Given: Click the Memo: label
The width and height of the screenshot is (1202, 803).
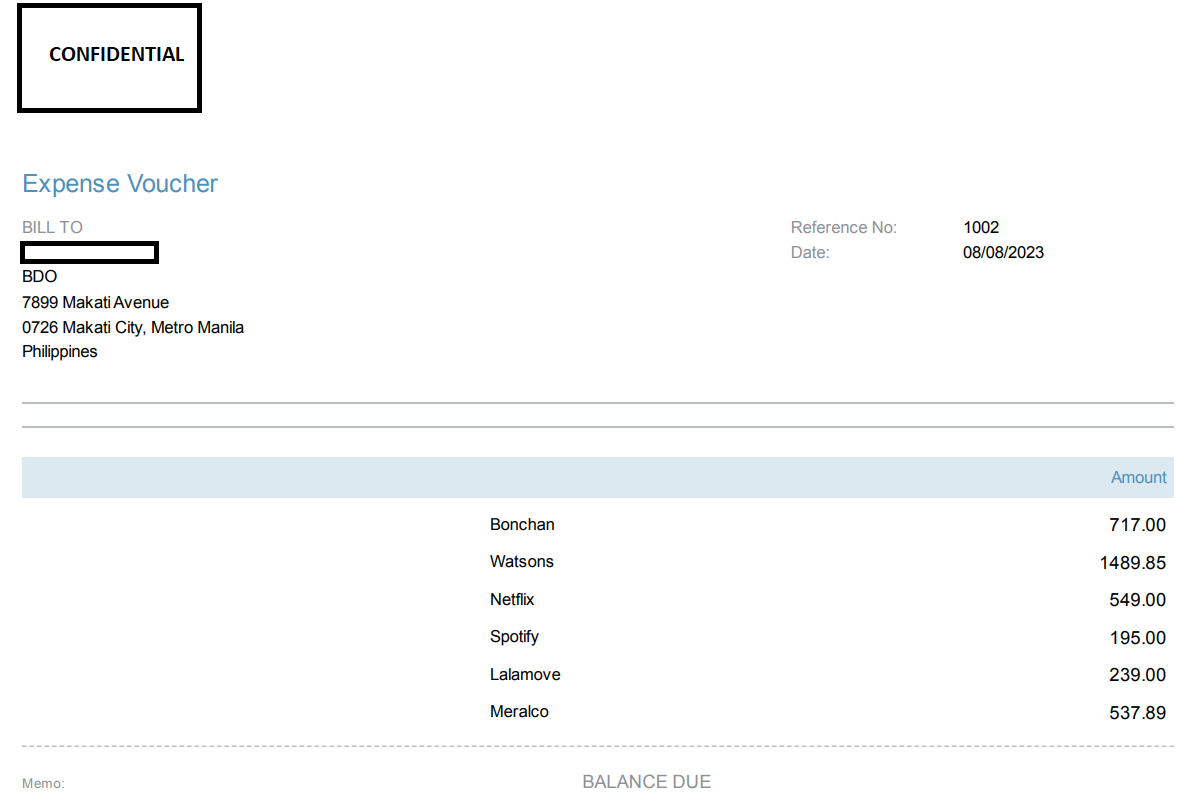Looking at the screenshot, I should (x=43, y=784).
